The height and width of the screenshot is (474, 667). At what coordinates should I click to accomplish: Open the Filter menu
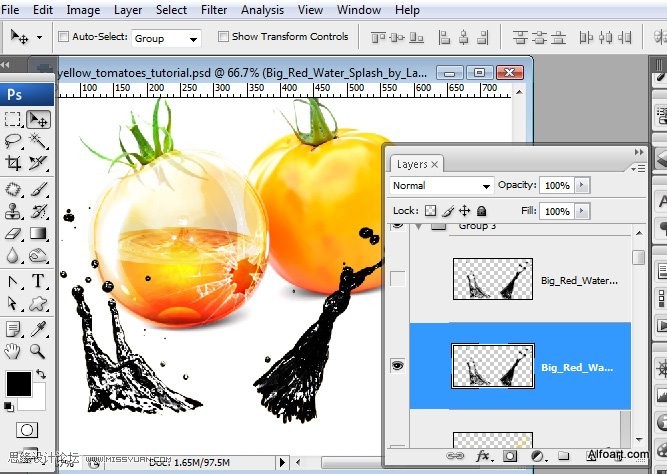pyautogui.click(x=214, y=10)
